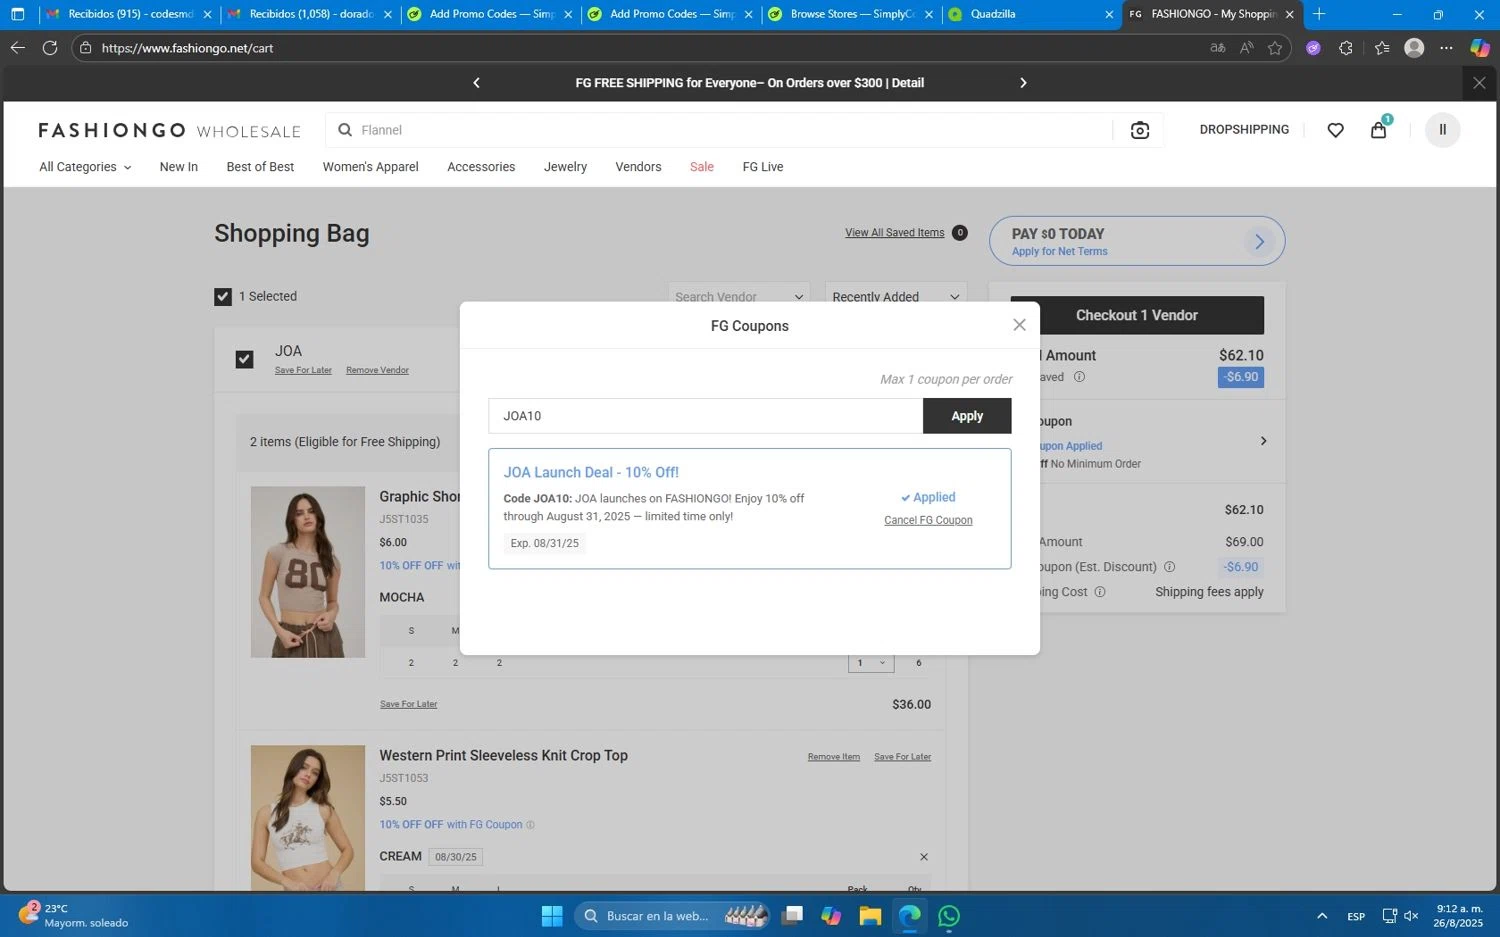This screenshot has width=1500, height=937.
Task: Open the Vendors menu
Action: (638, 167)
